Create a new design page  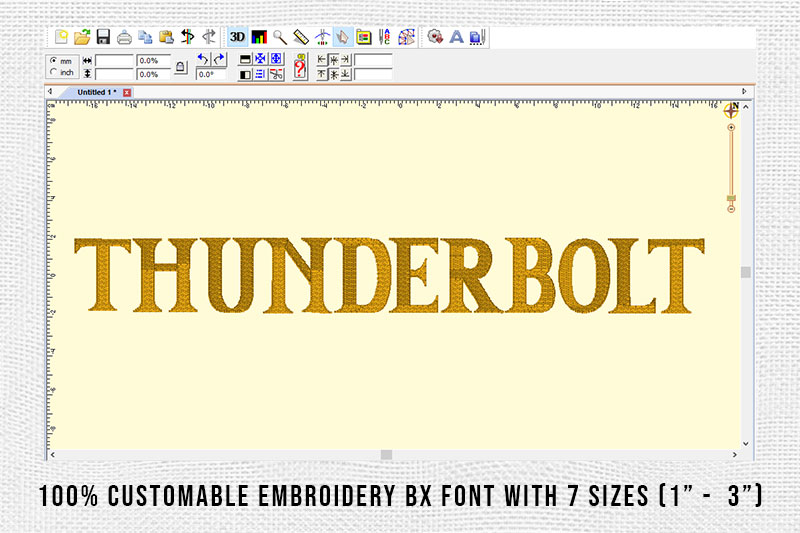point(61,37)
